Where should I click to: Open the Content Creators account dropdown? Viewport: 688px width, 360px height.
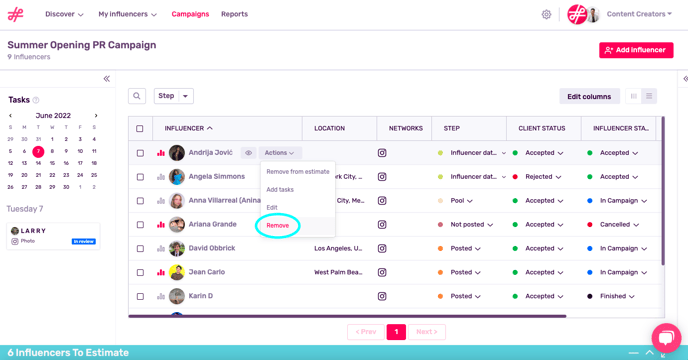pyautogui.click(x=639, y=14)
